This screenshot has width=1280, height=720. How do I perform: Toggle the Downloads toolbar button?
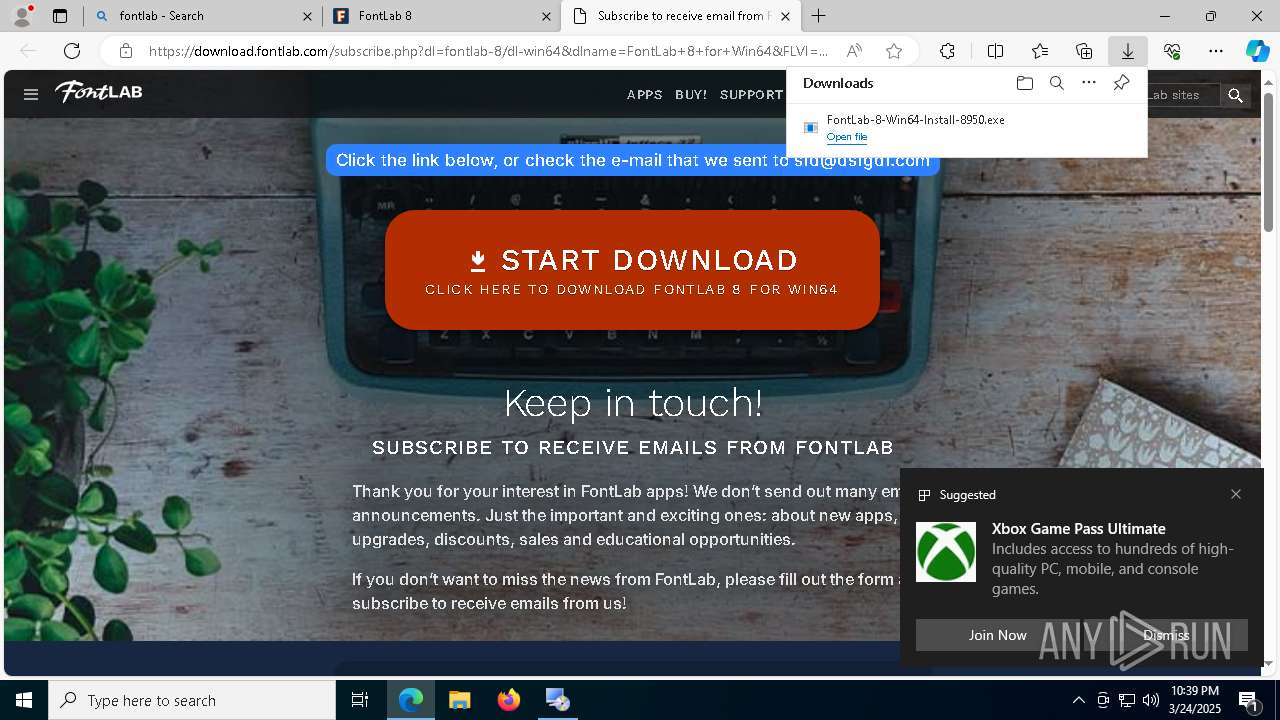point(1128,51)
